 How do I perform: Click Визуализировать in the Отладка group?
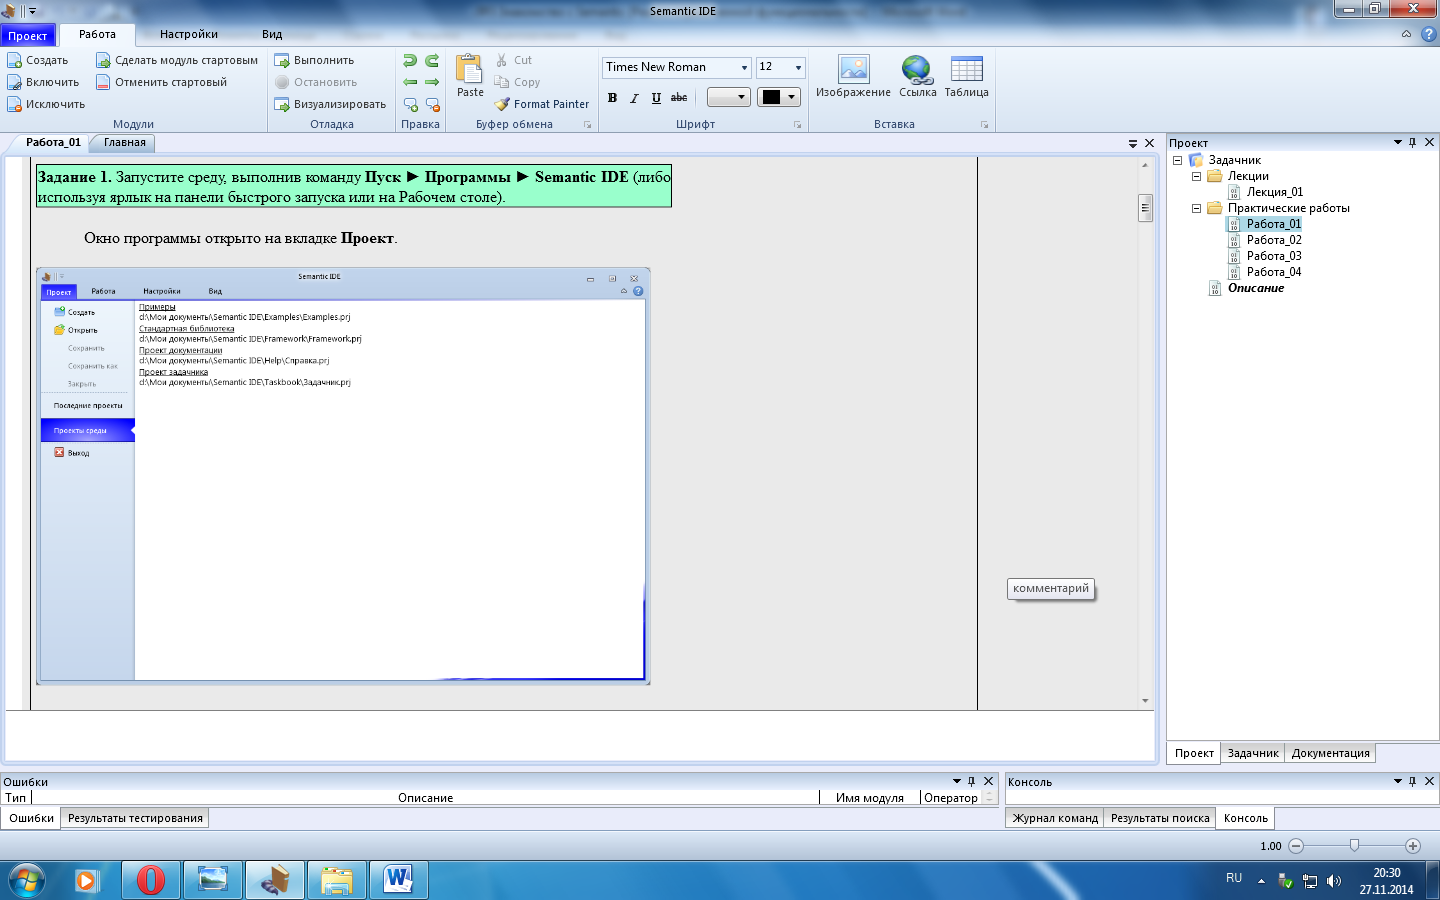(330, 104)
